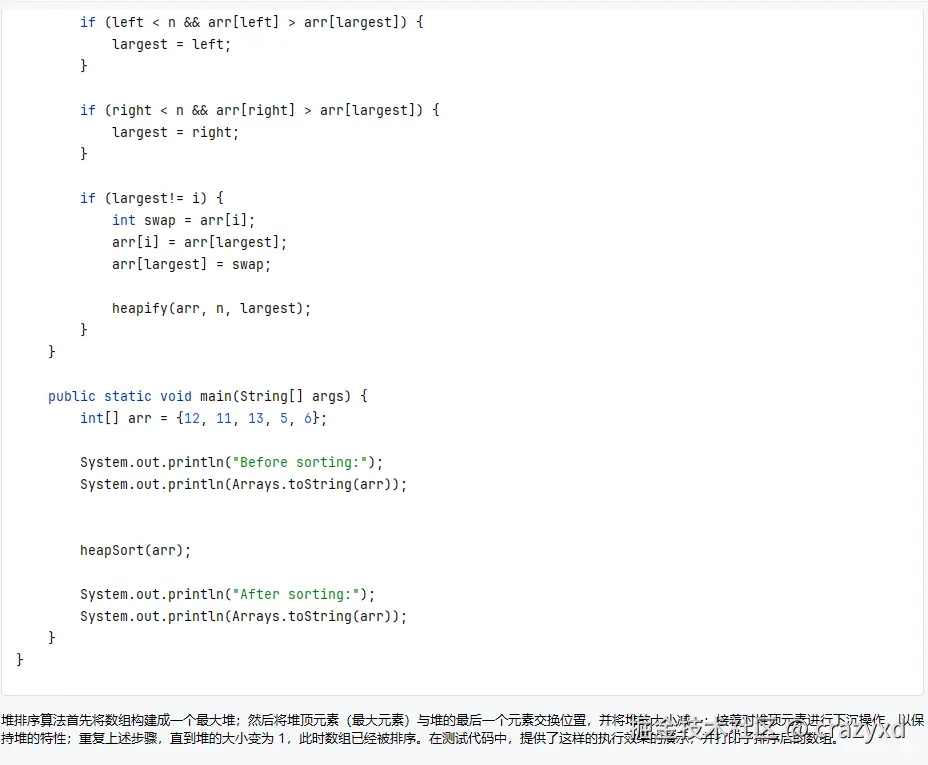Click the "arr[largest] = swap;" assignment
The height and width of the screenshot is (765, 928).
(191, 264)
